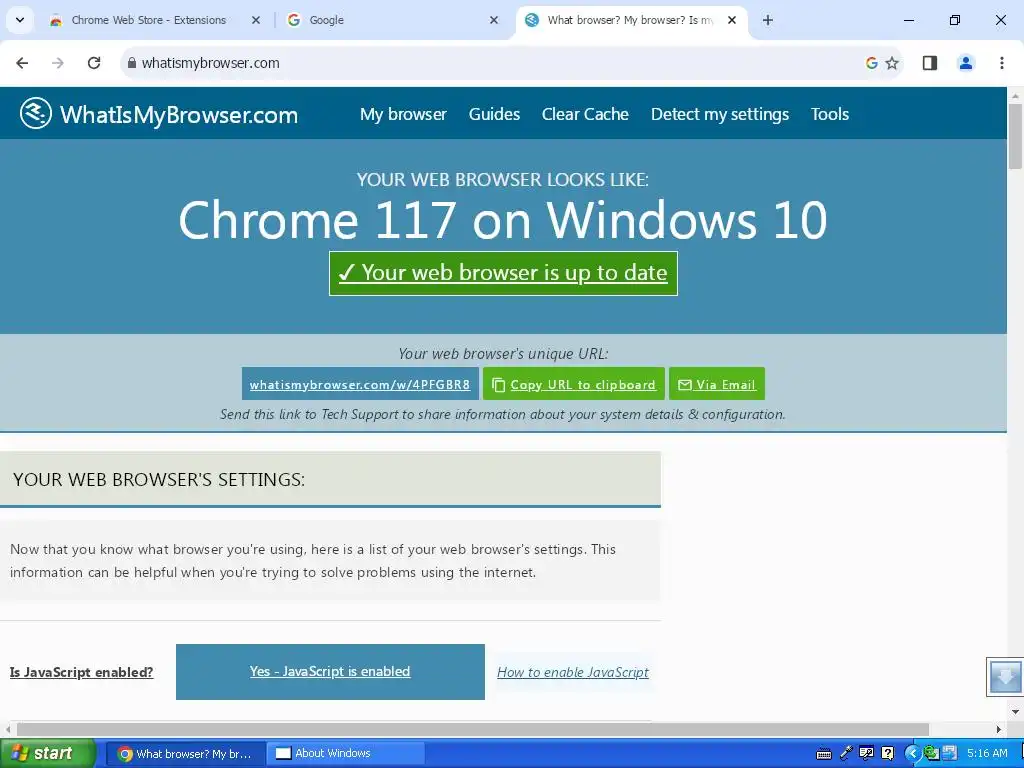Image resolution: width=1024 pixels, height=768 pixels.
Task: Select Chrome What browser taskbar button
Action: pyautogui.click(x=185, y=754)
